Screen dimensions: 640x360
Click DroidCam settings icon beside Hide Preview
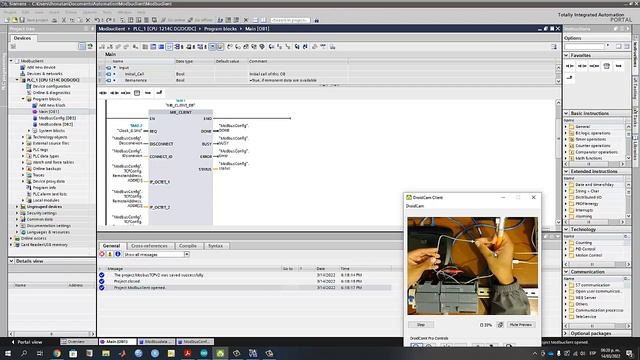click(x=500, y=324)
